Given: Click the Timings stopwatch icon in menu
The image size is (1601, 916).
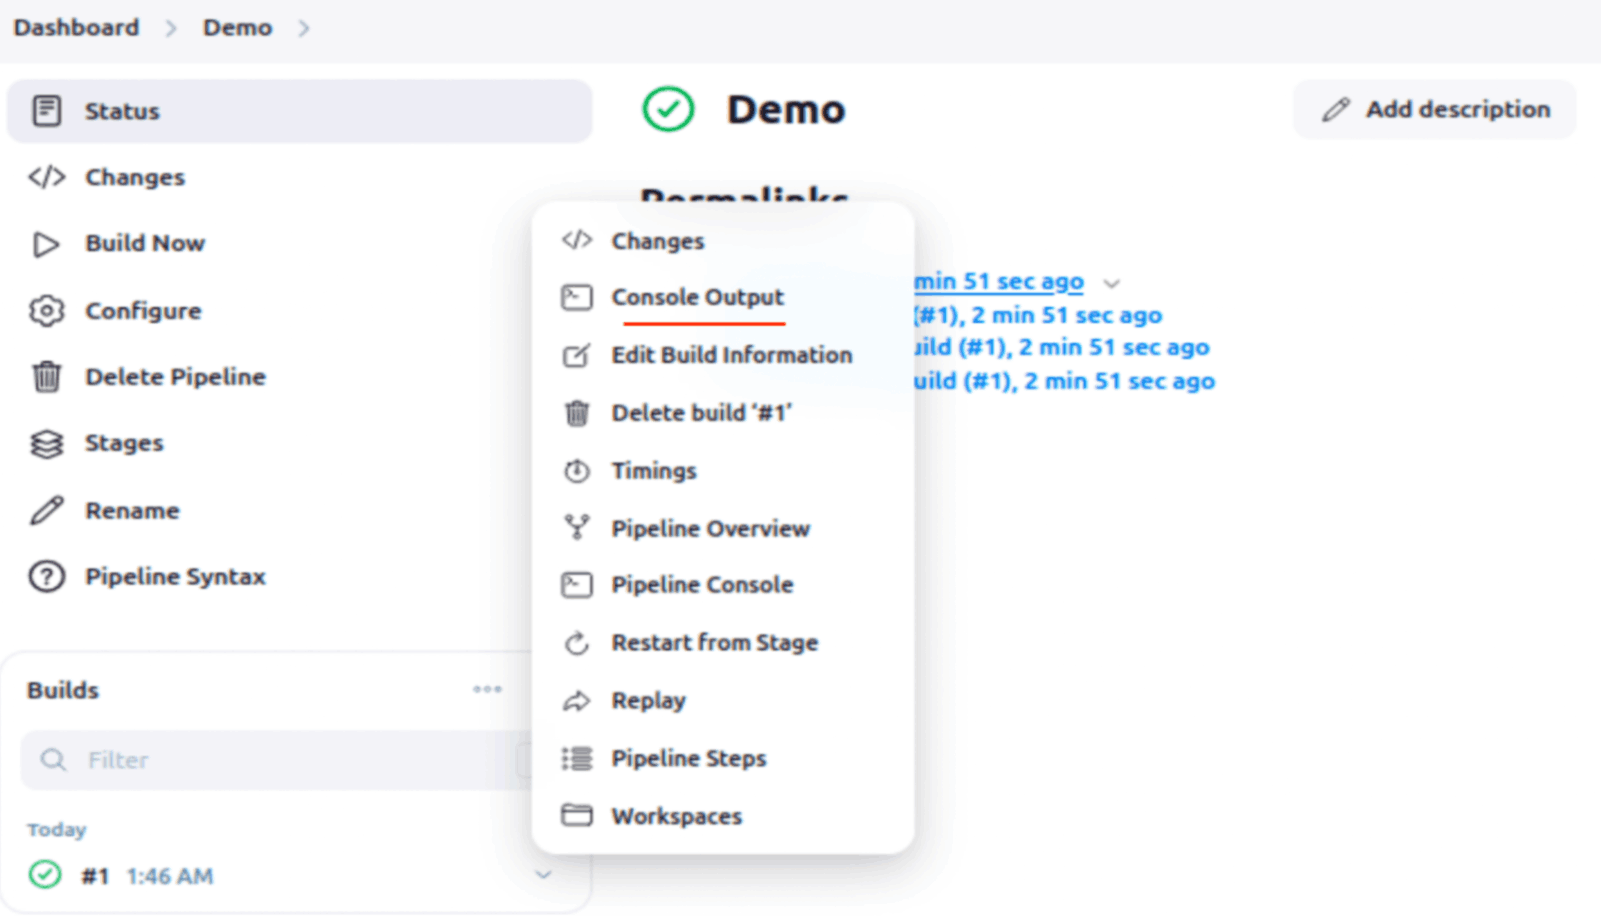Looking at the screenshot, I should (577, 471).
